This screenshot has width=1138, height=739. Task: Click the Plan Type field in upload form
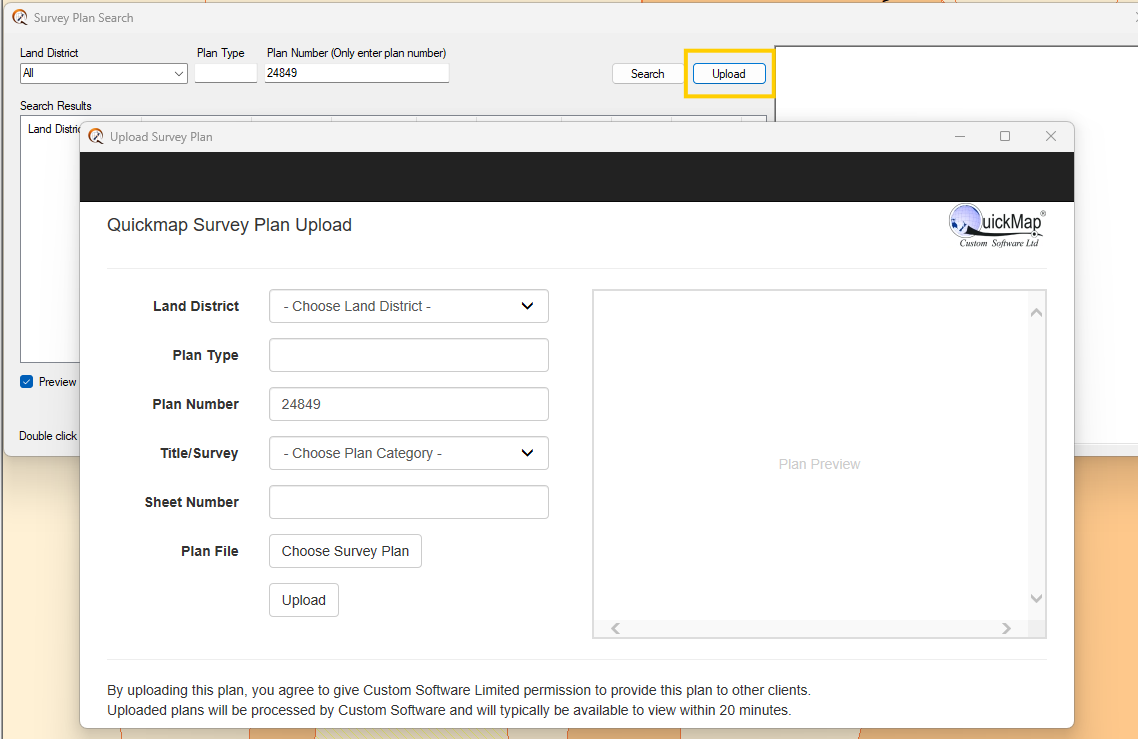408,356
